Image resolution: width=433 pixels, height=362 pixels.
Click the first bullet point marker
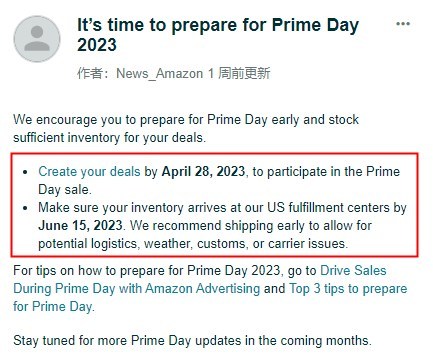point(25,172)
